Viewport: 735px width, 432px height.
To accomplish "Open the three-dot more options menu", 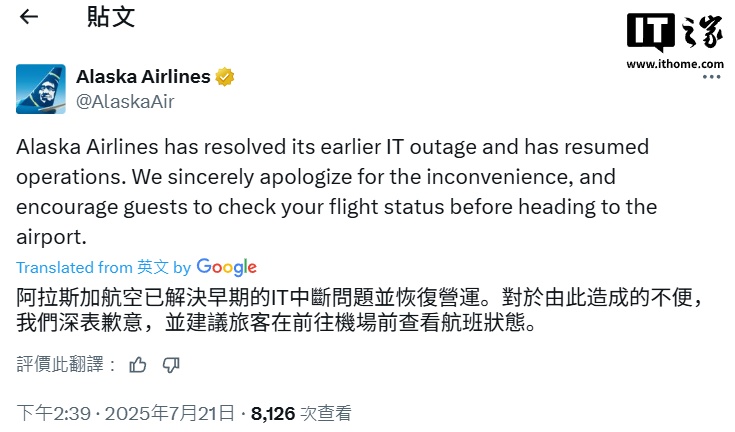I will pos(711,77).
